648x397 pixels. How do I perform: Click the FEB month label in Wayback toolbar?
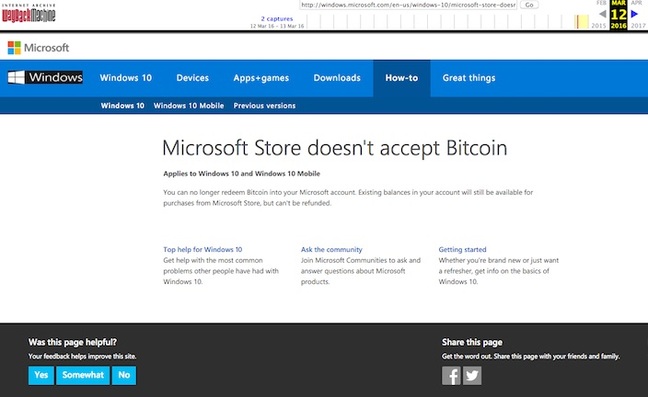pyautogui.click(x=601, y=3)
